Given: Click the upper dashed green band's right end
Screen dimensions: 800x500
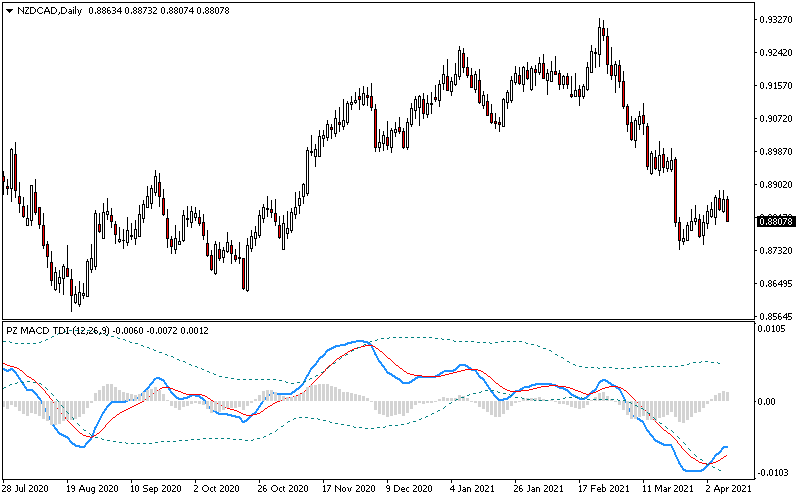Looking at the screenshot, I should pos(720,363).
